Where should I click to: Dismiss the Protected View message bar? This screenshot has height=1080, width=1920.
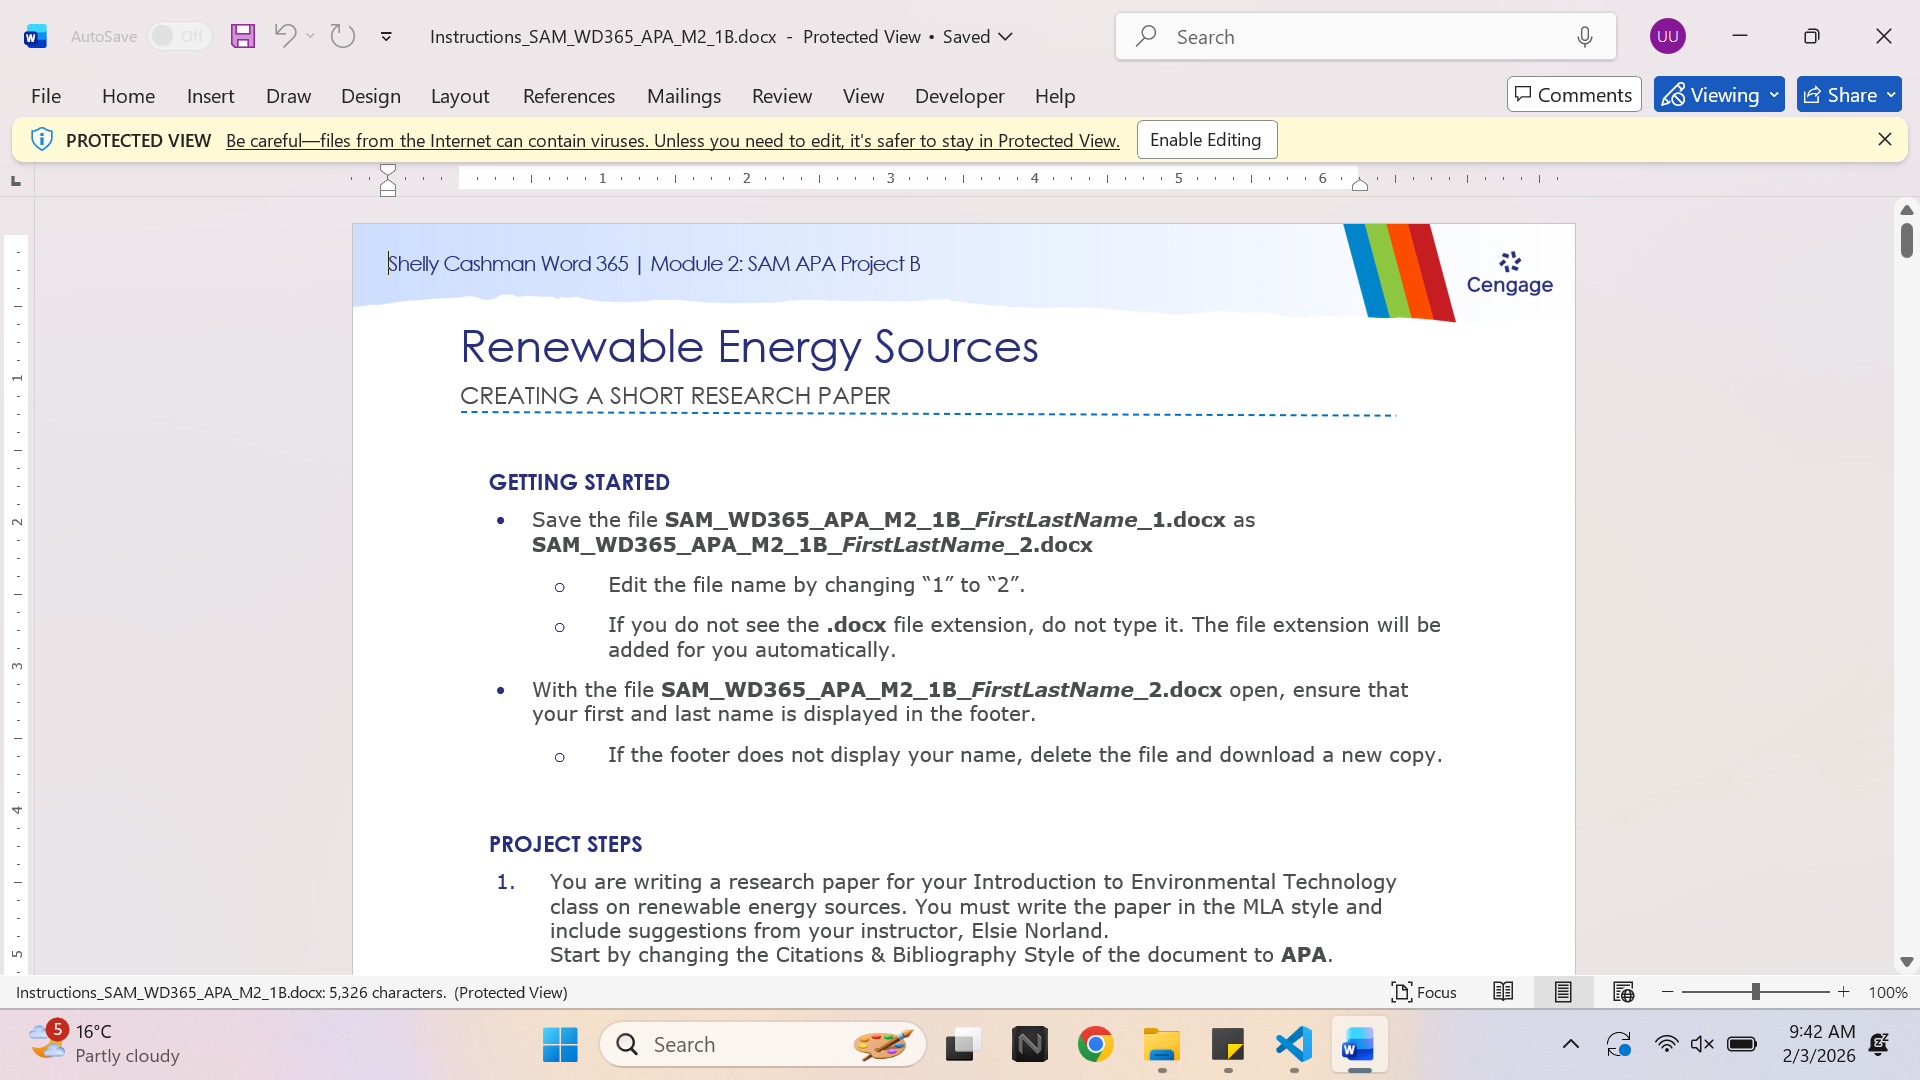[1885, 140]
